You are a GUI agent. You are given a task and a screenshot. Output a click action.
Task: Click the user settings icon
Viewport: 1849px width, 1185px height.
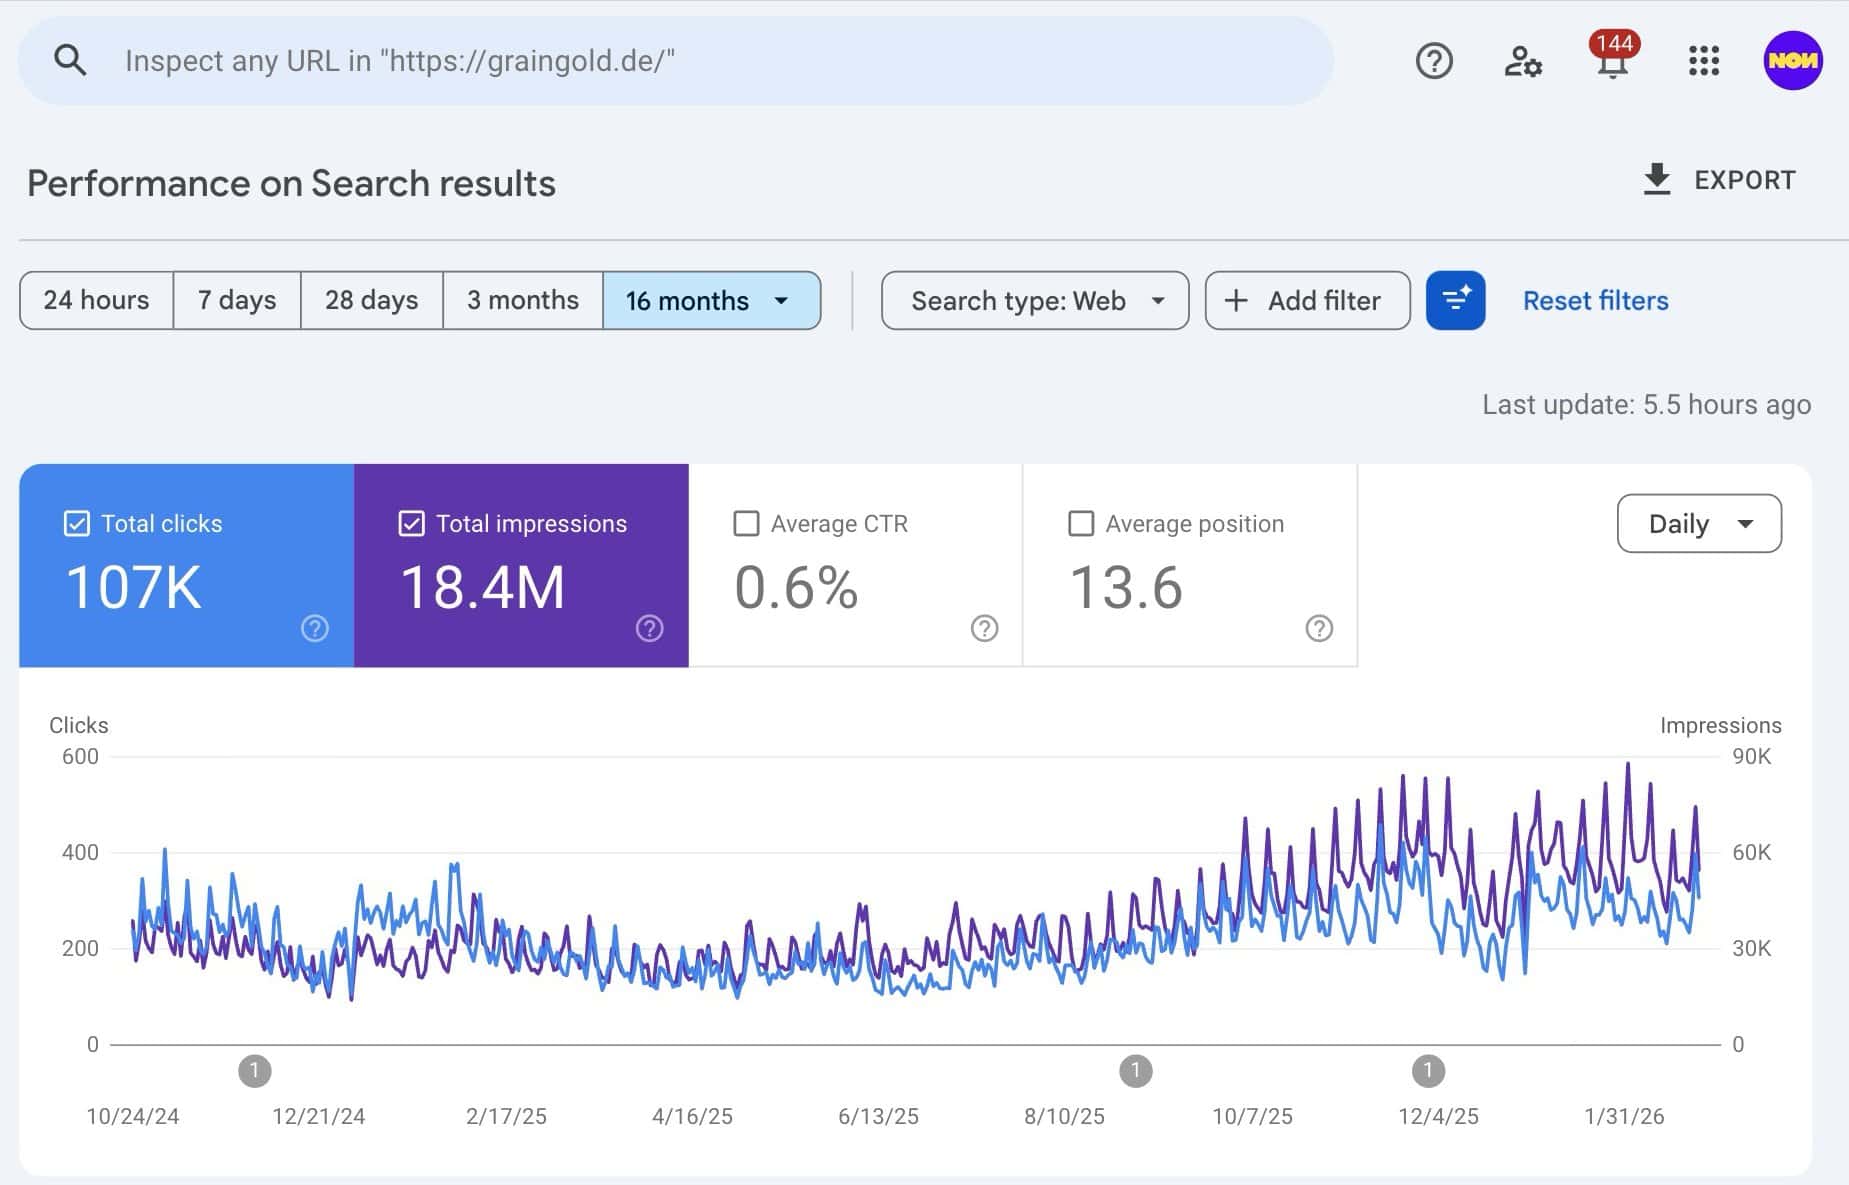point(1522,60)
